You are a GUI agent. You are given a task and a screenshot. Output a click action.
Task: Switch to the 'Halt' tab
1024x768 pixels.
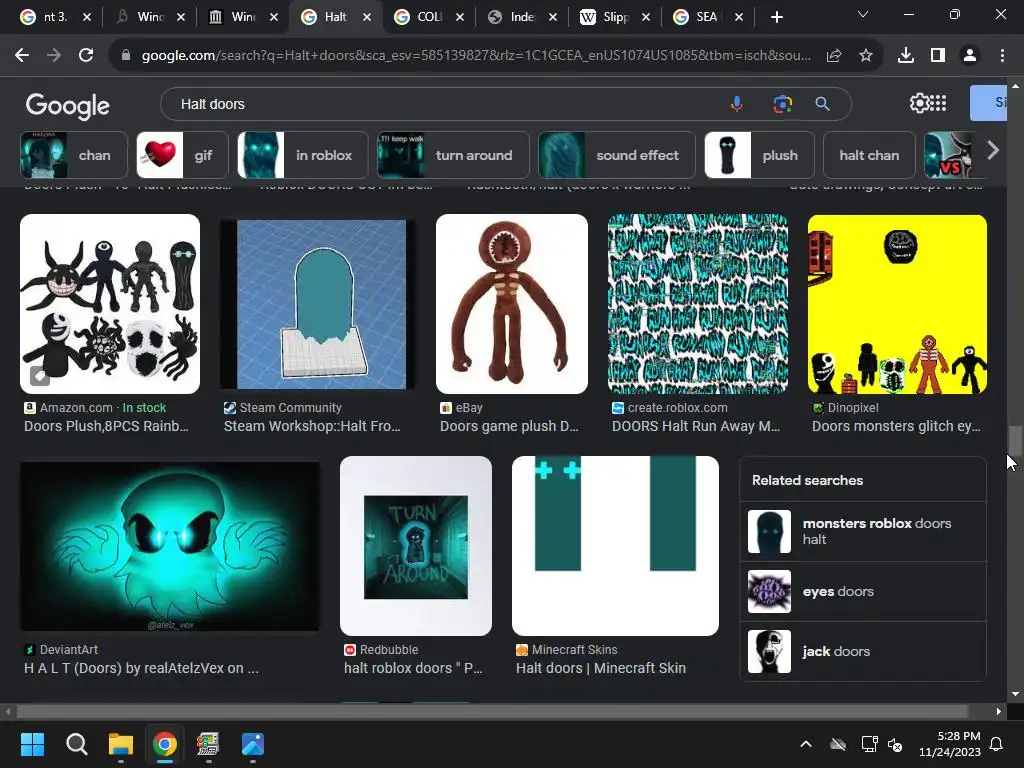(336, 17)
